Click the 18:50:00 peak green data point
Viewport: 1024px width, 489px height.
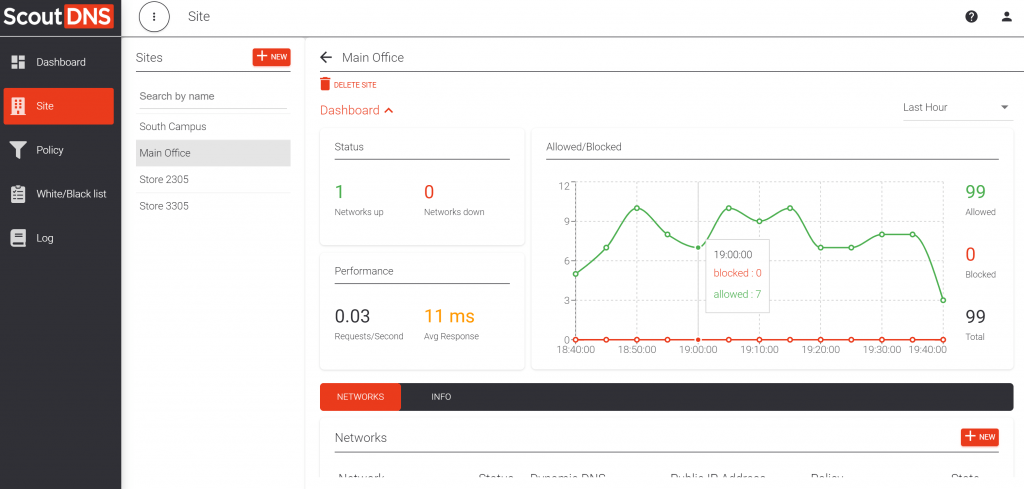pyautogui.click(x=637, y=208)
